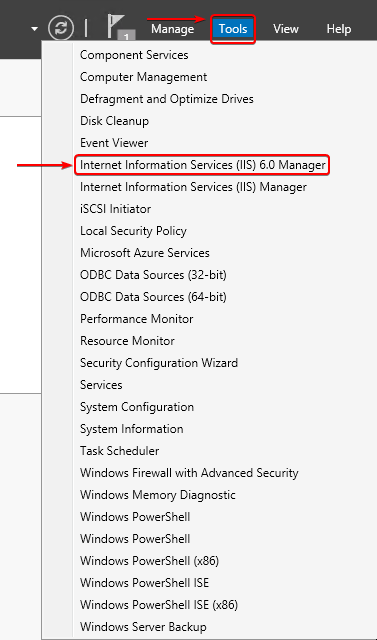377x640 pixels.
Task: Launch iSCSI Initiator
Action: click(x=115, y=209)
